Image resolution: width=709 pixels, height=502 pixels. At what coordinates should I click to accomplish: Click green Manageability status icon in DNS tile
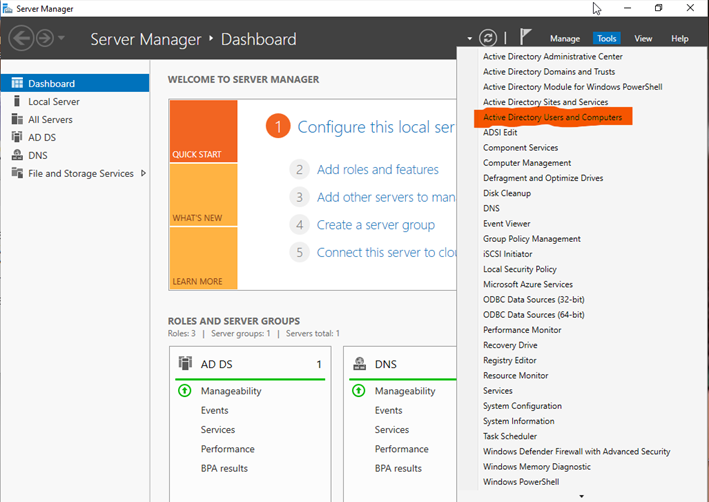coord(359,390)
